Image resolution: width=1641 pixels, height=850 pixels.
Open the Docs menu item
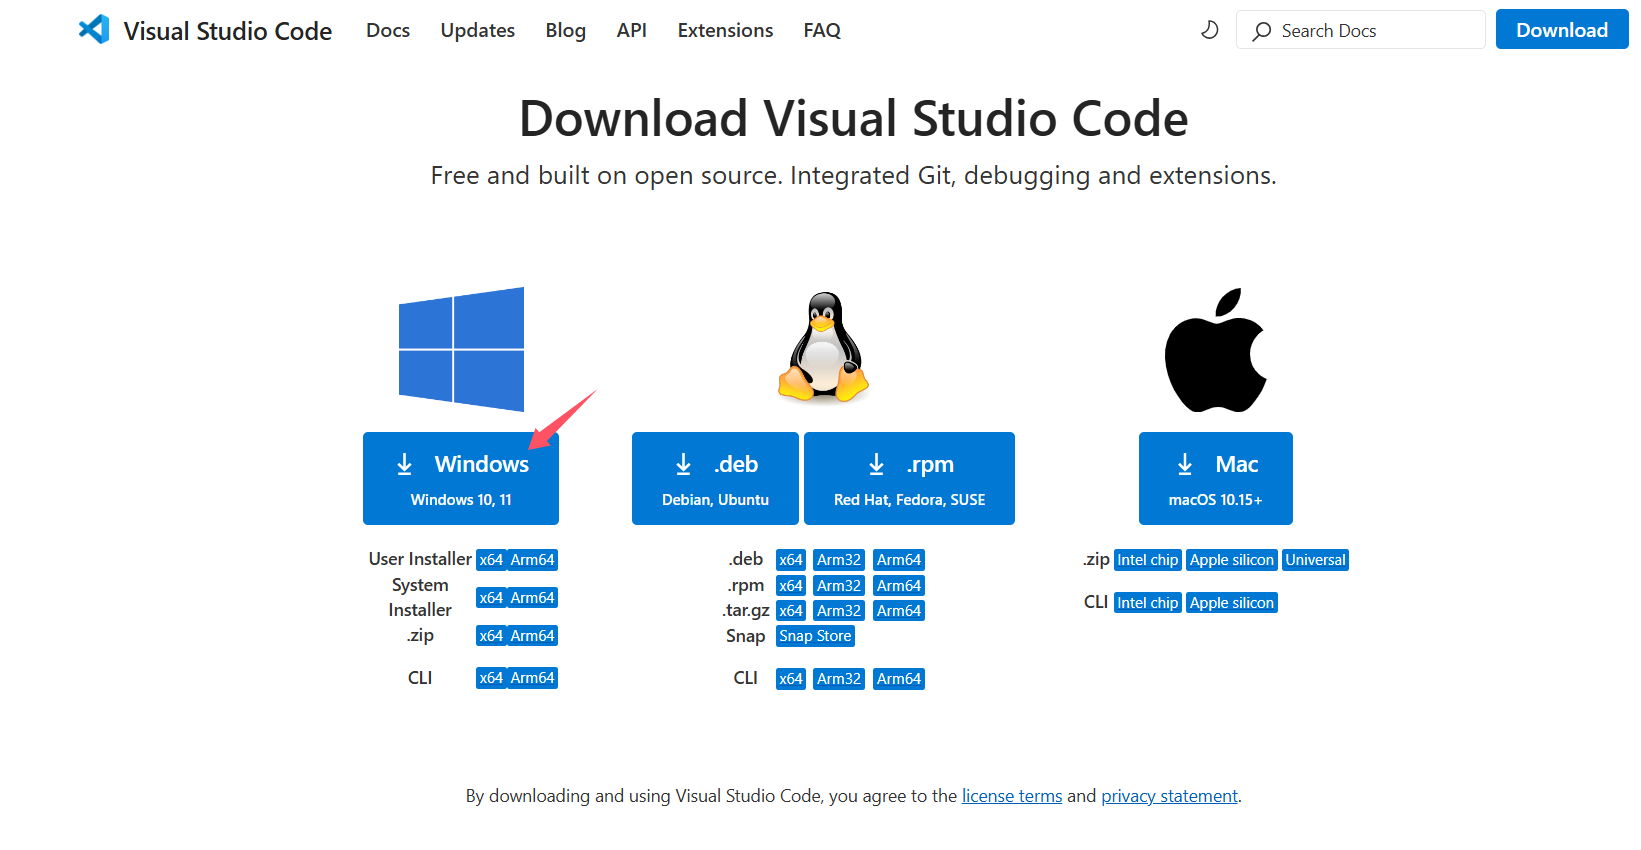pyautogui.click(x=388, y=30)
